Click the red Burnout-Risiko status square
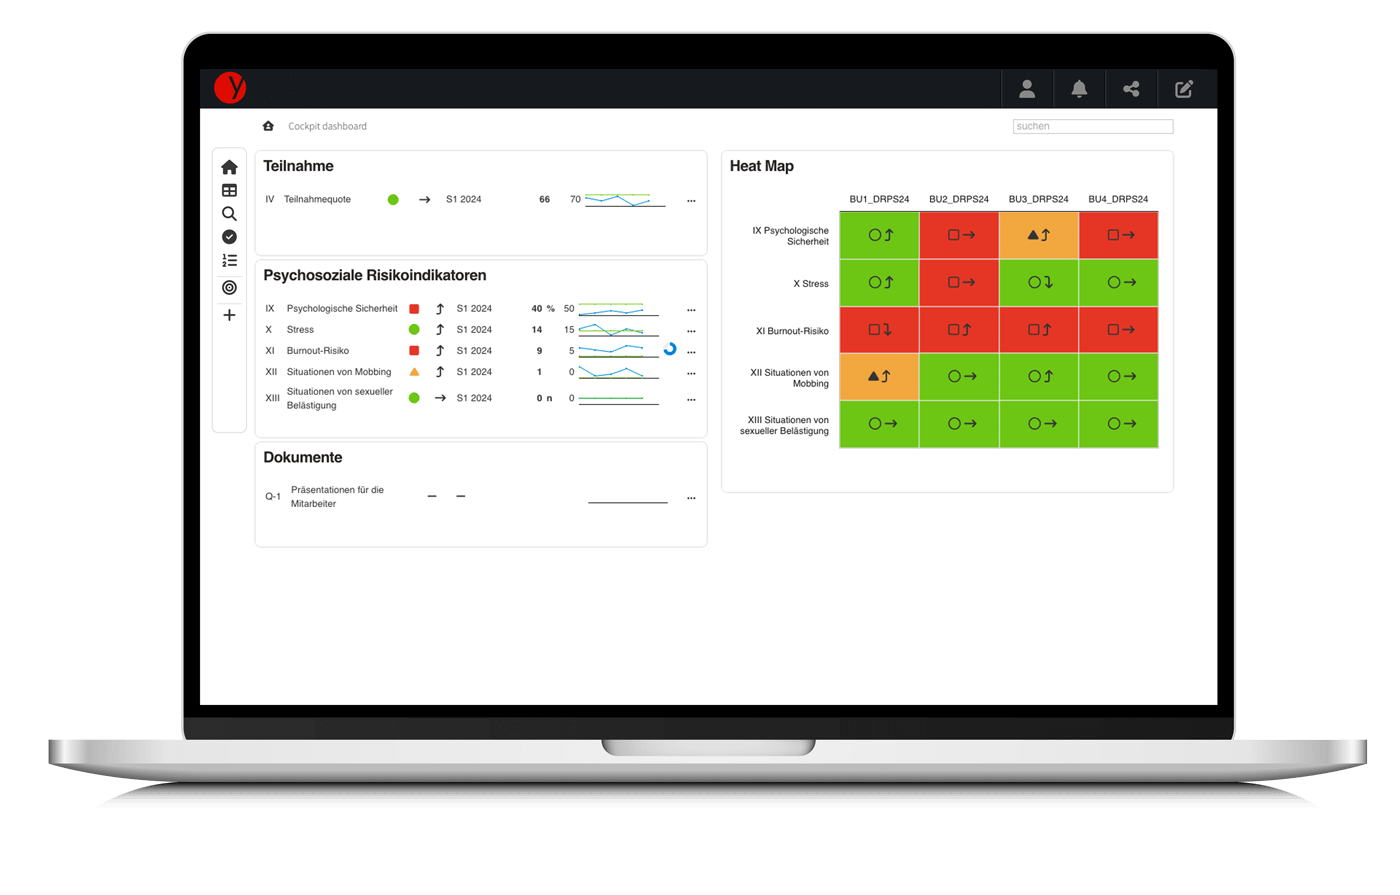 click(x=414, y=351)
